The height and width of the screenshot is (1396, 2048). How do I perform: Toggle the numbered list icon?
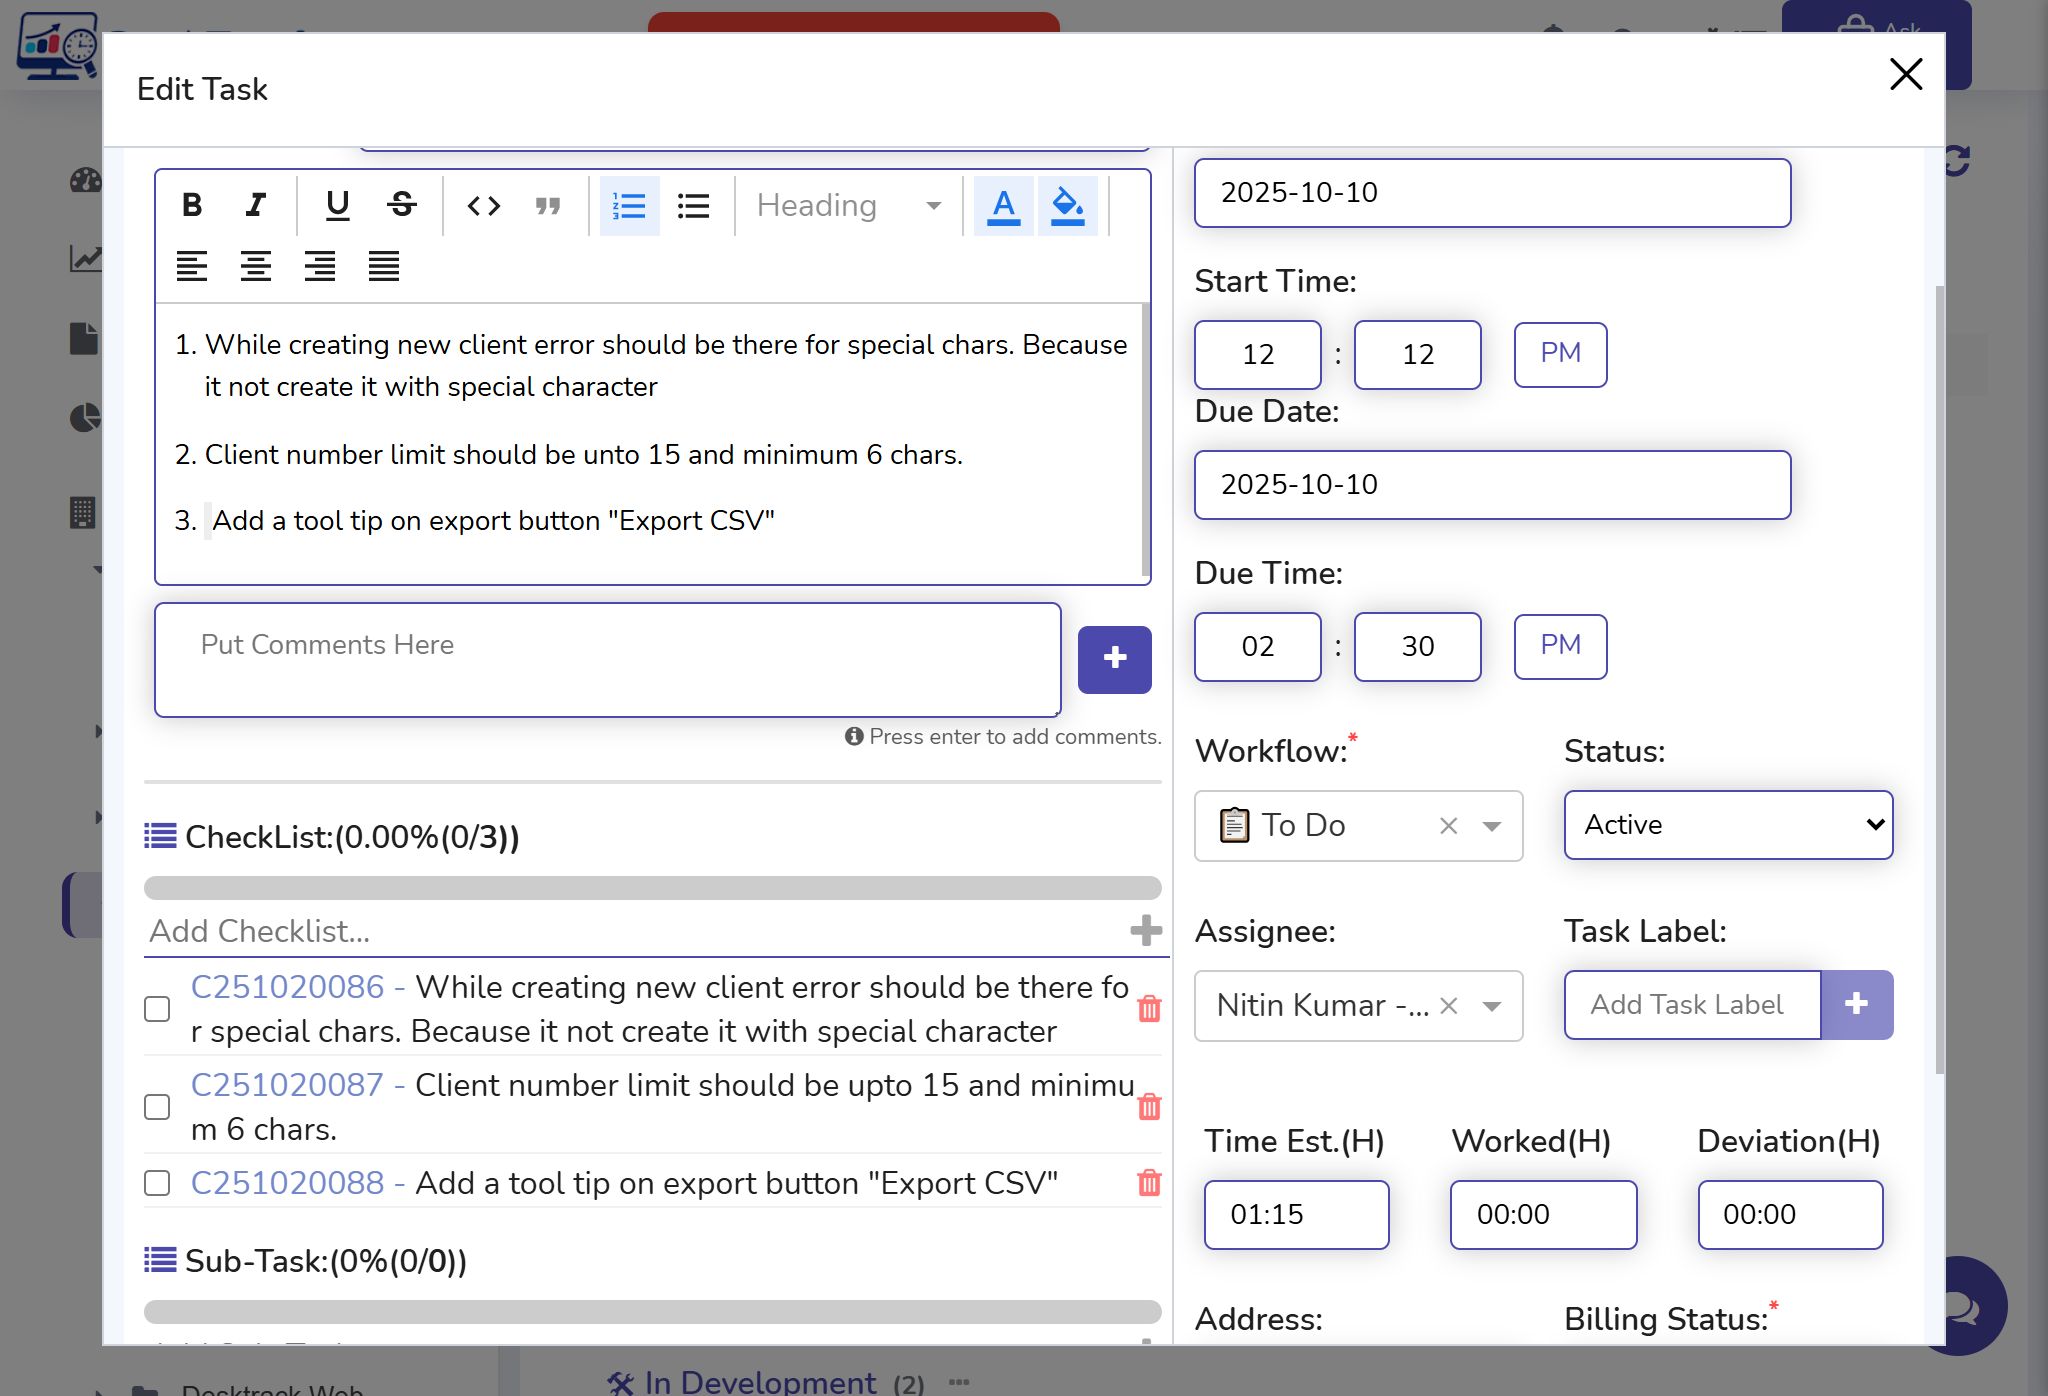point(629,206)
